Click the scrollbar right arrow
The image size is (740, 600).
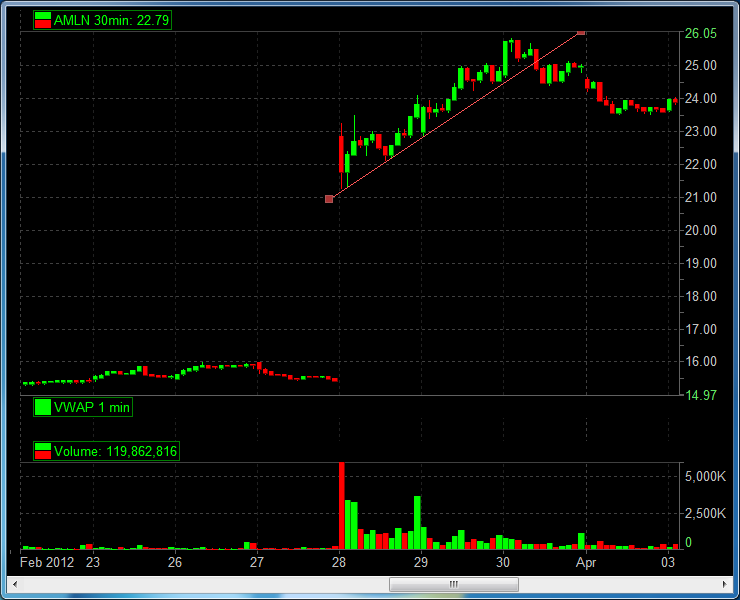tap(724, 584)
